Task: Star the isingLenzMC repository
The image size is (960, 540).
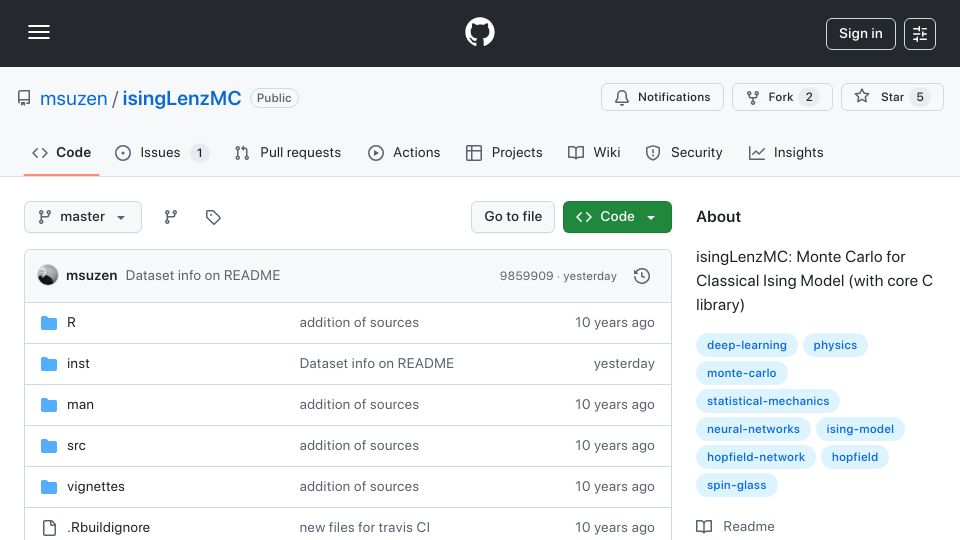Action: point(892,97)
